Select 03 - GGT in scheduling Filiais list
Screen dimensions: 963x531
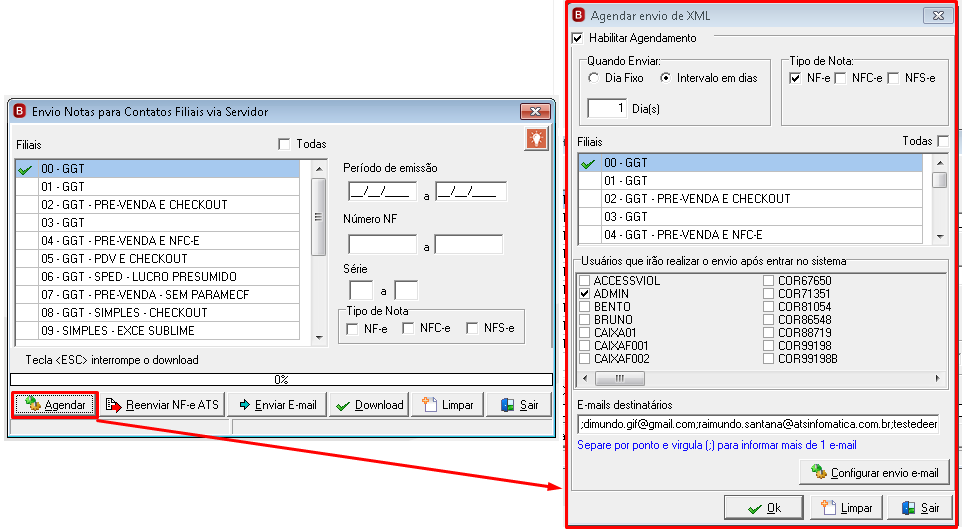(751, 217)
